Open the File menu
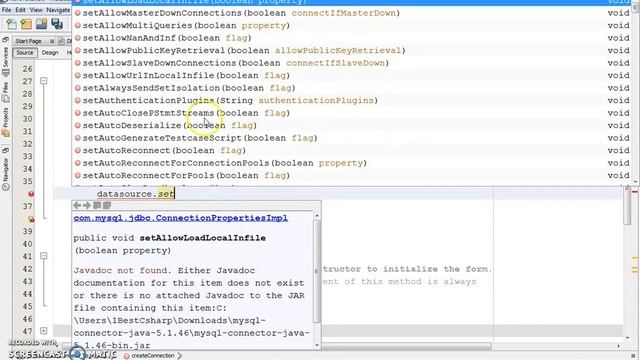 [x=7, y=10]
